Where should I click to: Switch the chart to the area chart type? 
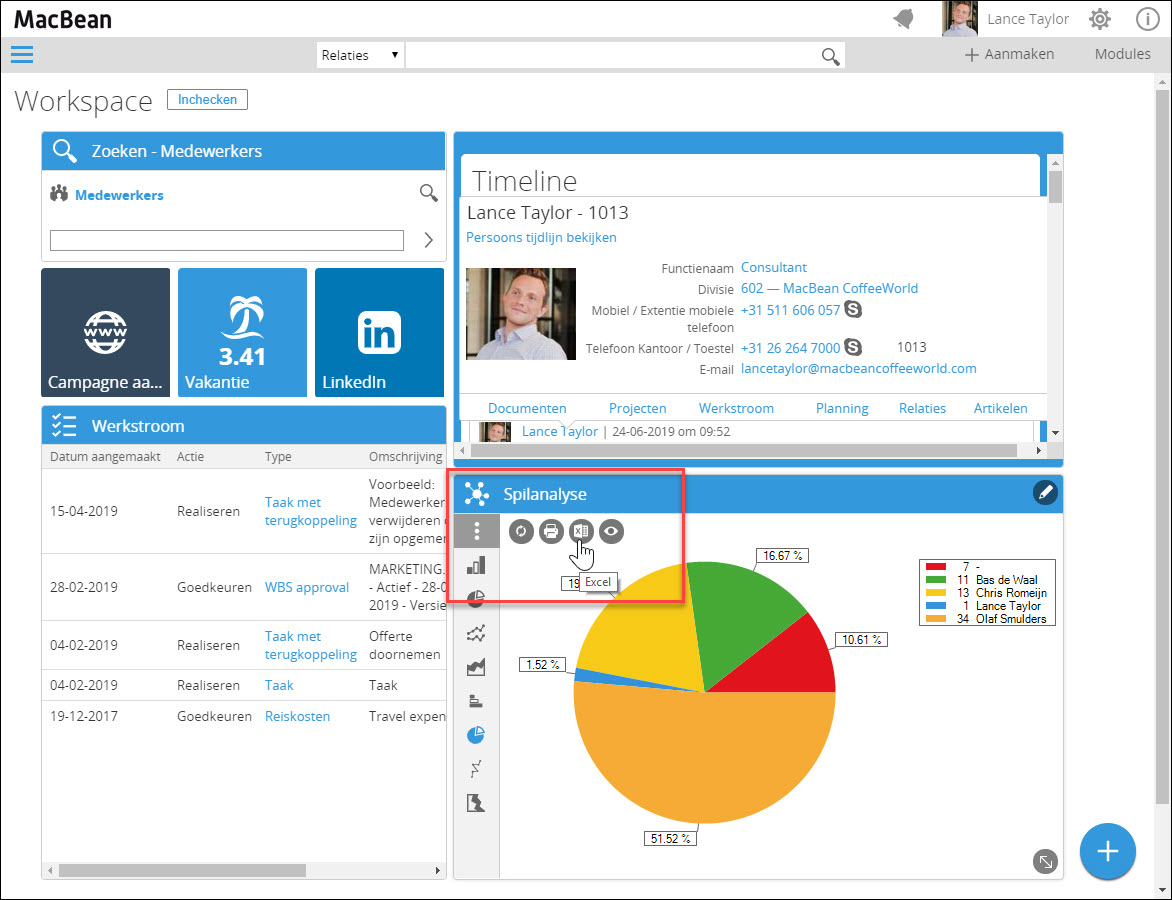click(x=476, y=667)
